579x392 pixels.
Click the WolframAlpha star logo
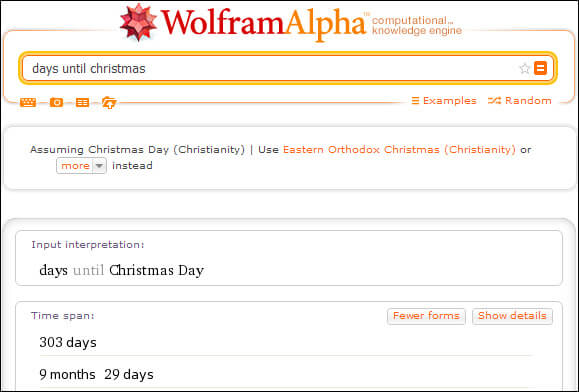[138, 22]
